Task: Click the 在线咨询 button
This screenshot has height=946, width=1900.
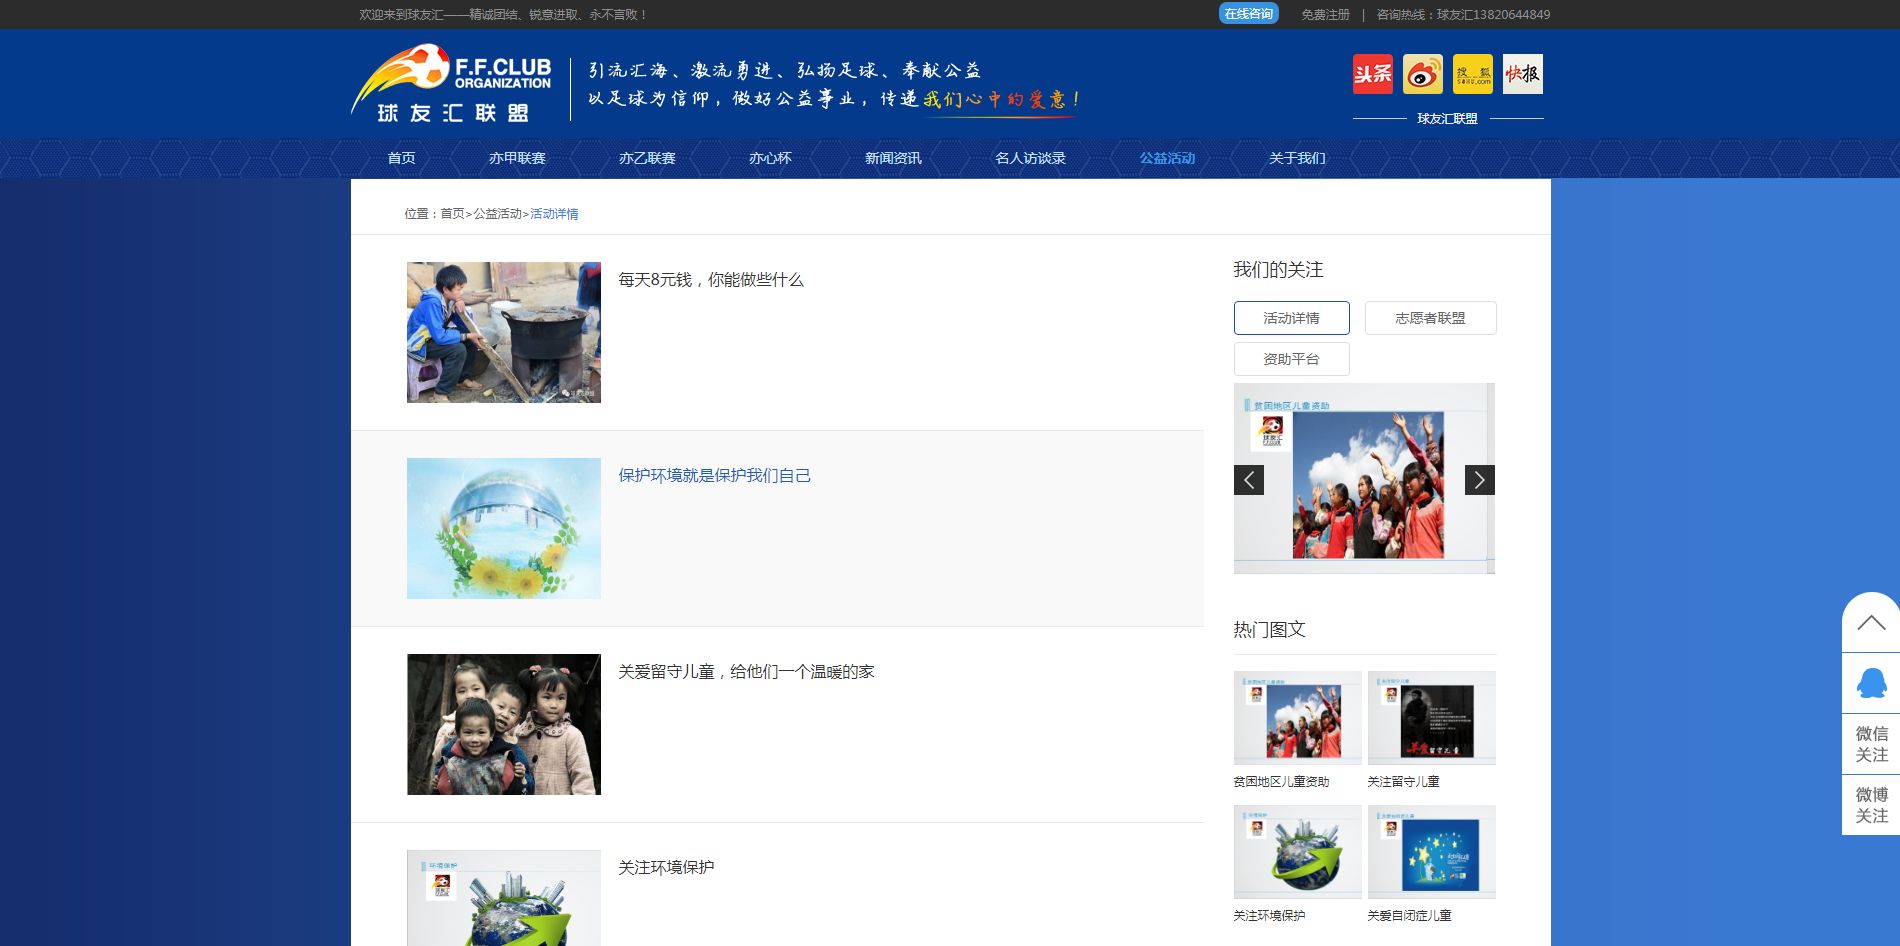Action: [1248, 14]
